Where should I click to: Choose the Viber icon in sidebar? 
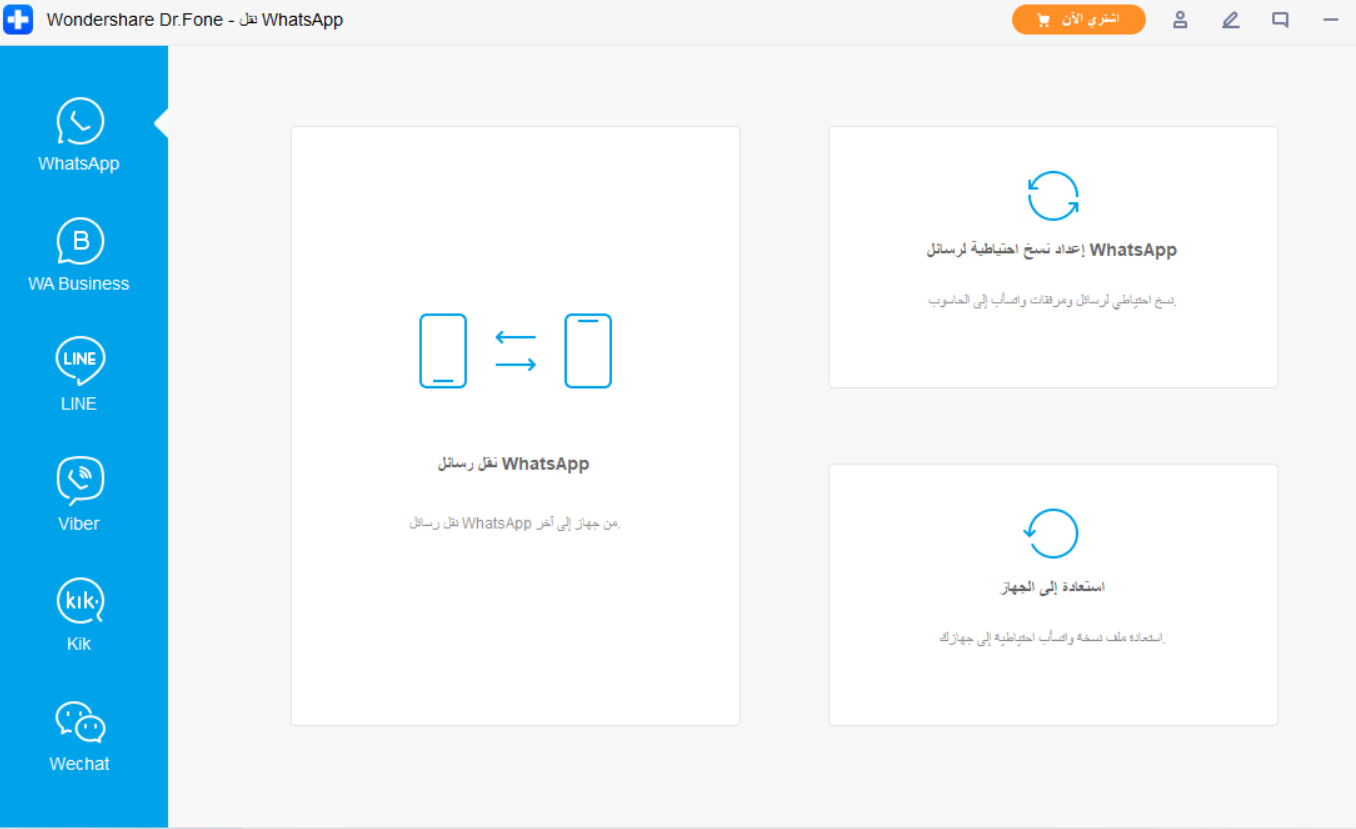point(80,481)
